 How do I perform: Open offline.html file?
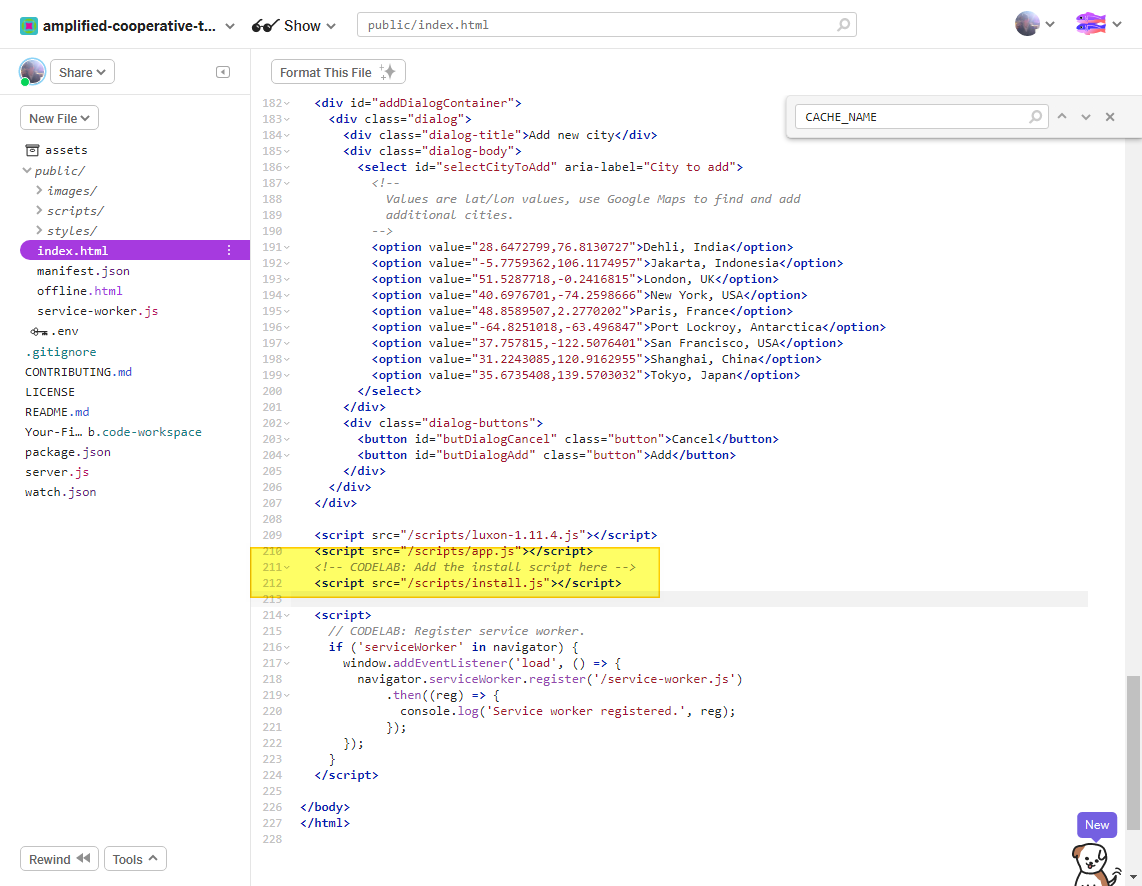coord(79,290)
